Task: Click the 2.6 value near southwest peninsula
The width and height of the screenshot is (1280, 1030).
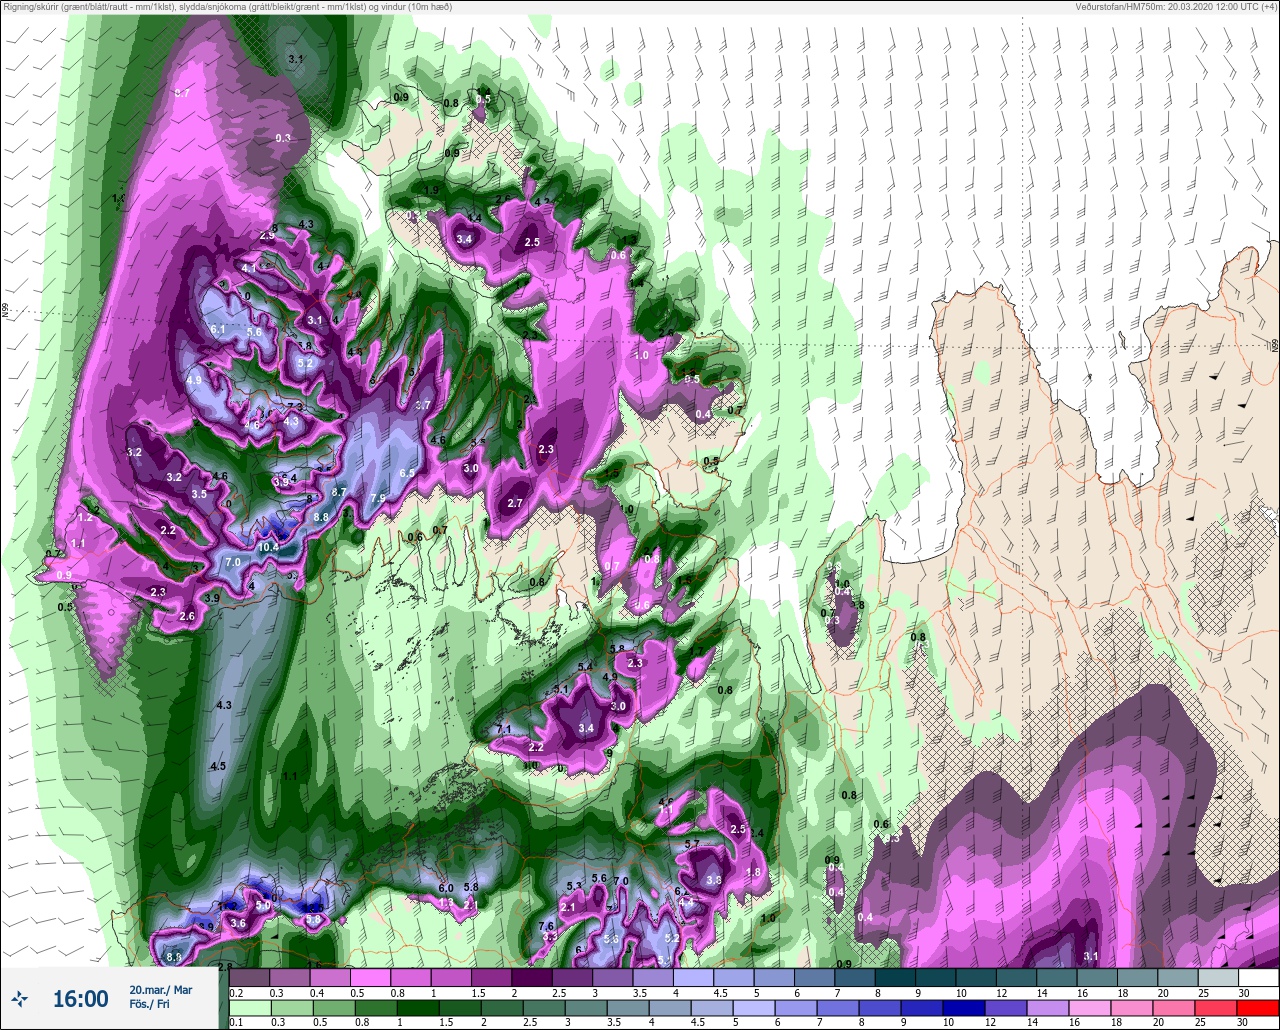Action: 187,616
